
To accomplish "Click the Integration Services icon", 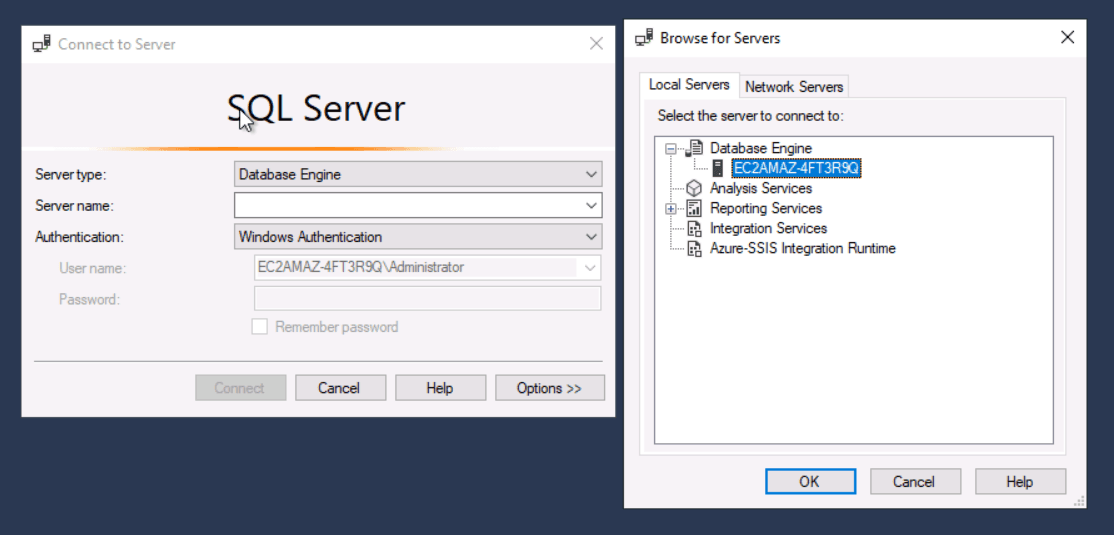I will [694, 229].
